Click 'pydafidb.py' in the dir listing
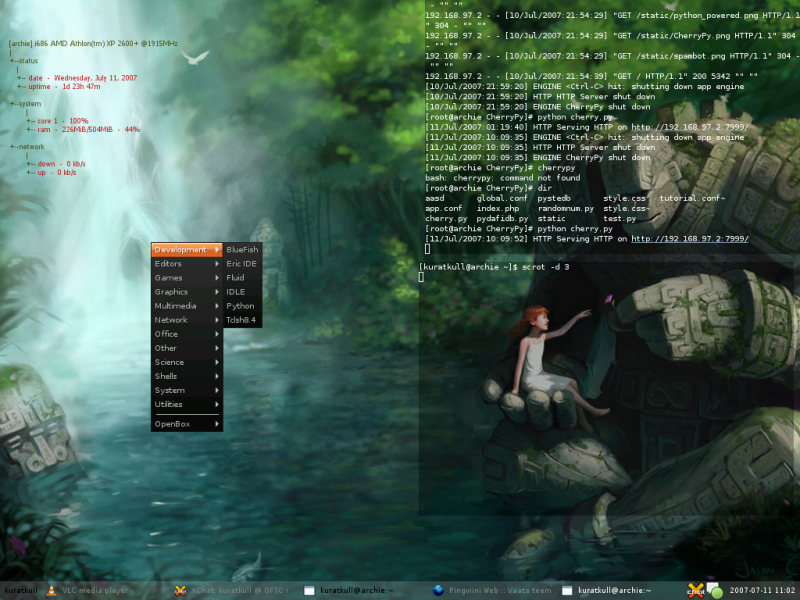Screen dimensions: 800x600 [x=503, y=219]
